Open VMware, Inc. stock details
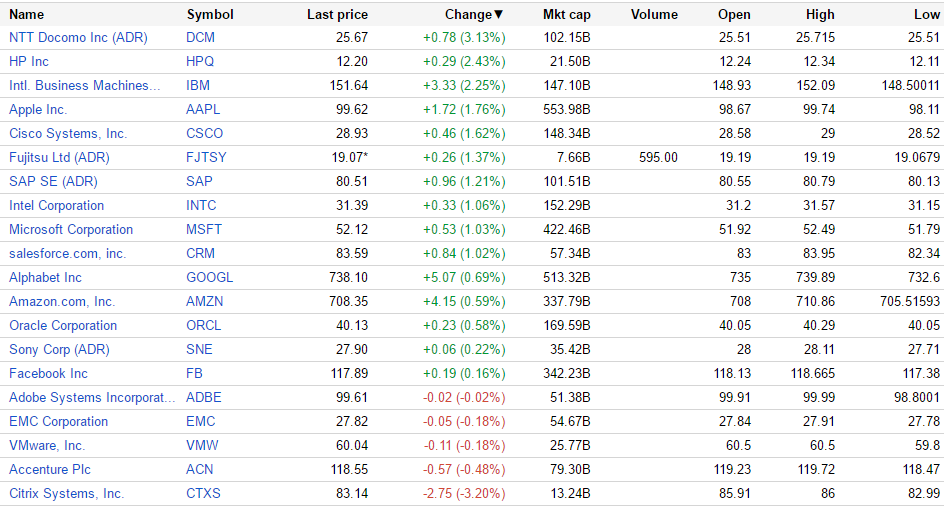944x507 pixels. pyautogui.click(x=47, y=445)
